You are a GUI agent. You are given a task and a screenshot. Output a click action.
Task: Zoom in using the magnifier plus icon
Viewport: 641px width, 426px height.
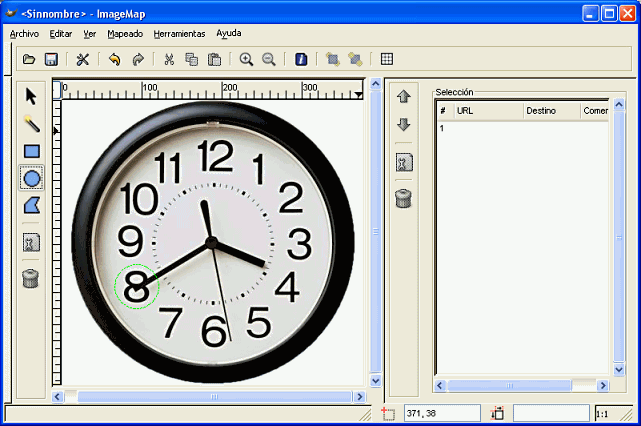click(x=246, y=60)
